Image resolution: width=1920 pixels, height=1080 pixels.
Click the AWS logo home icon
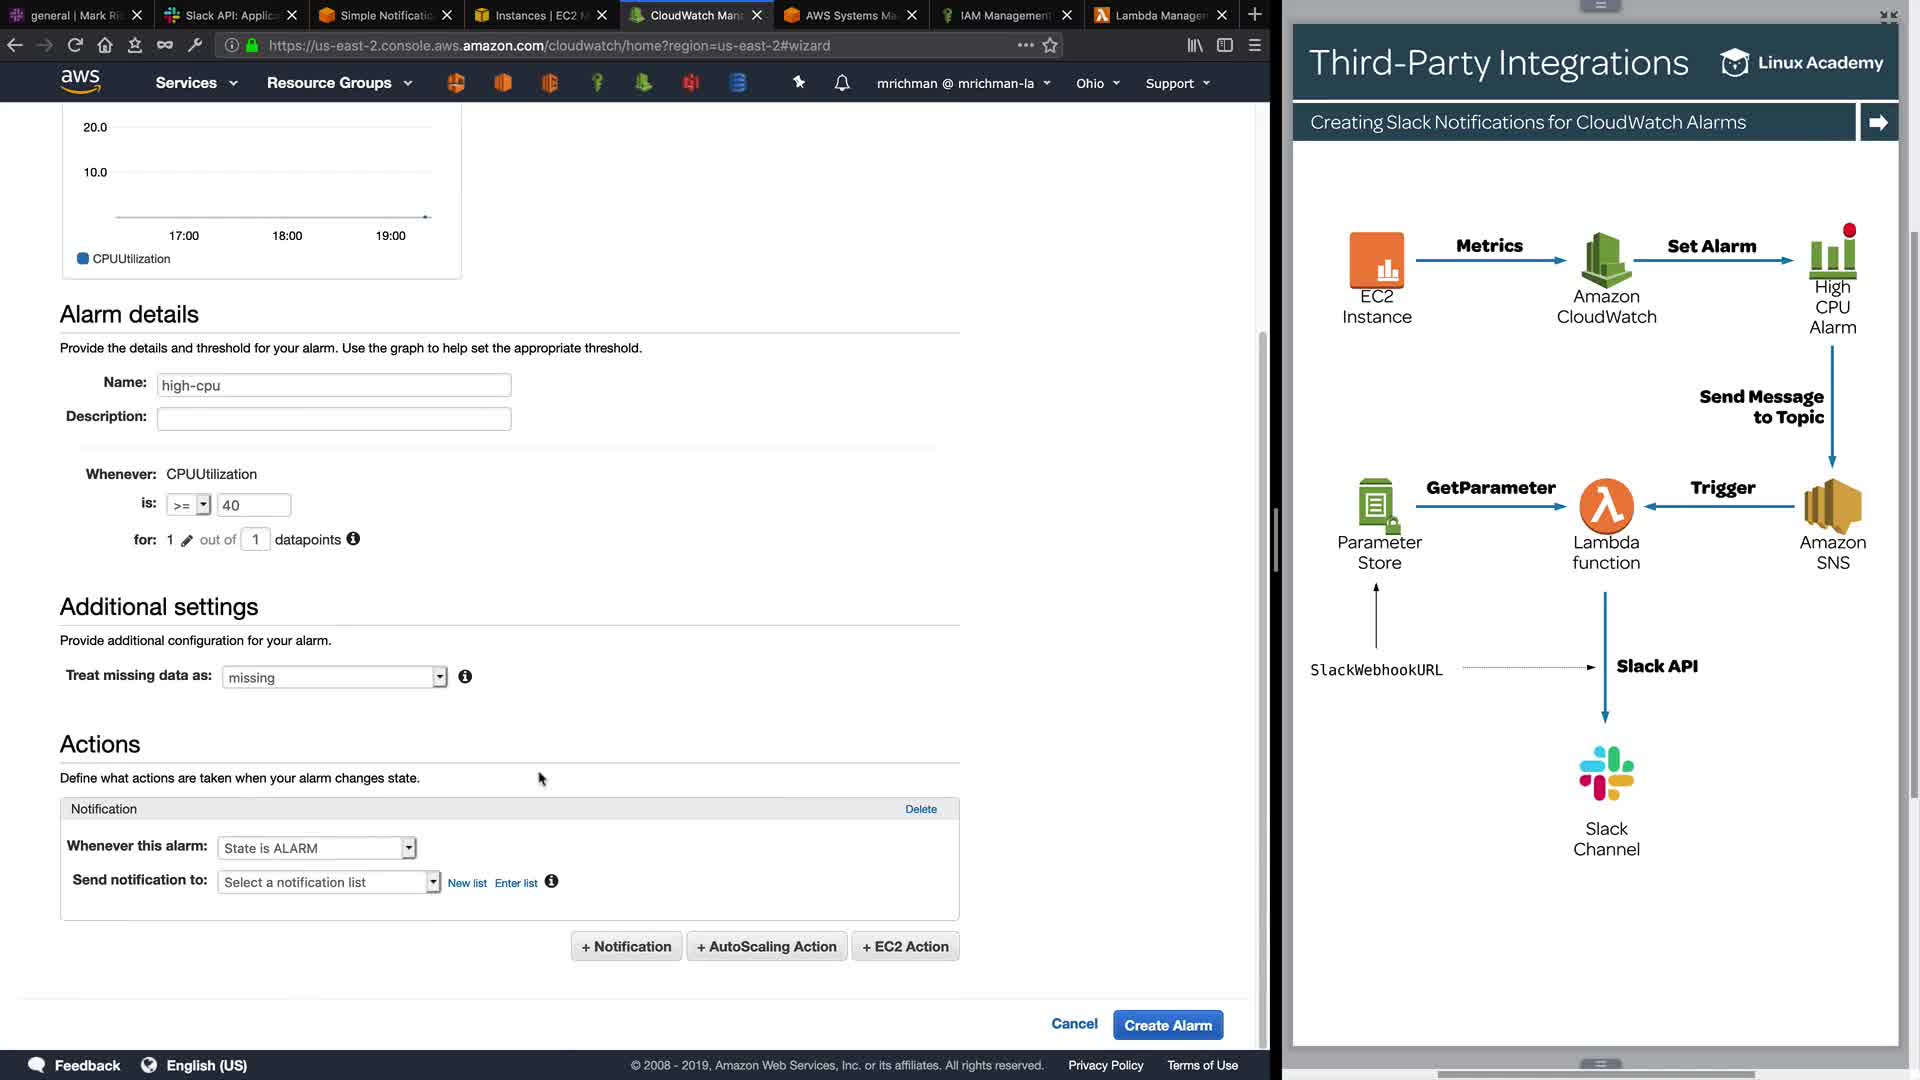(80, 81)
